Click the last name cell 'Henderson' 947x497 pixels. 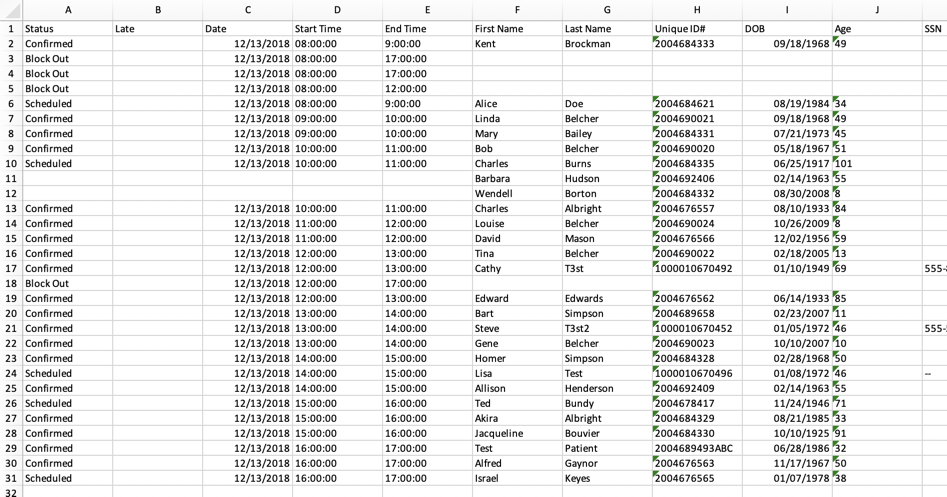(606, 388)
